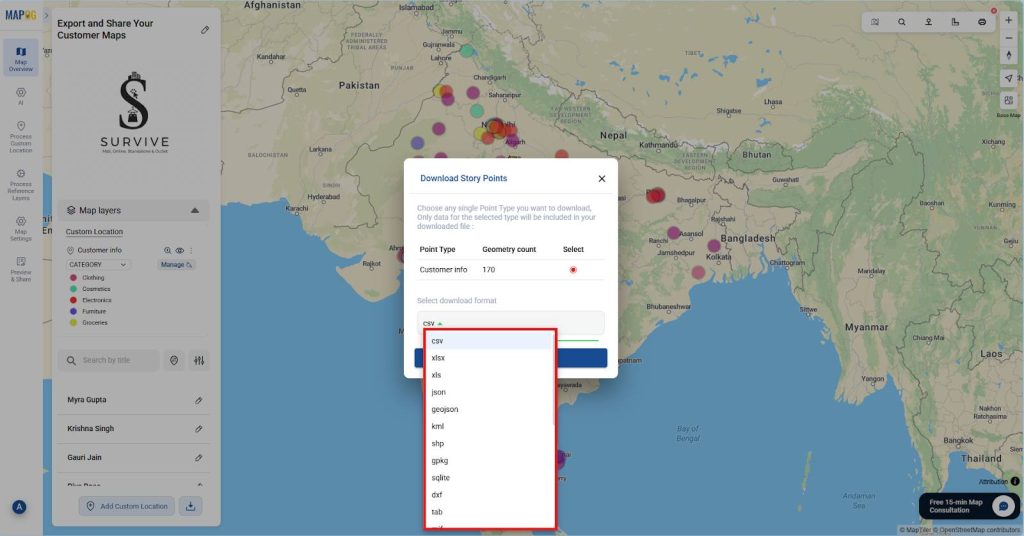This screenshot has width=1024, height=536.
Task: Open the Base Map switcher icon
Action: tap(1008, 100)
